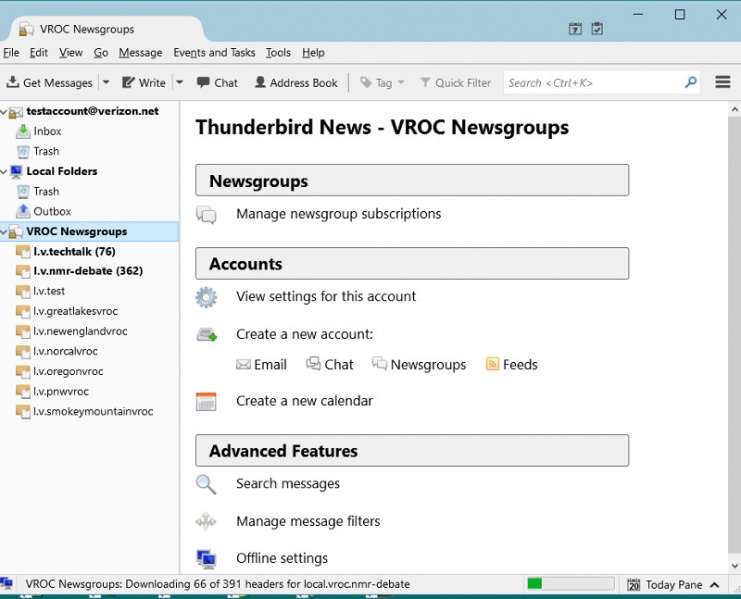Open the Tag dropdown arrow

click(x=401, y=82)
